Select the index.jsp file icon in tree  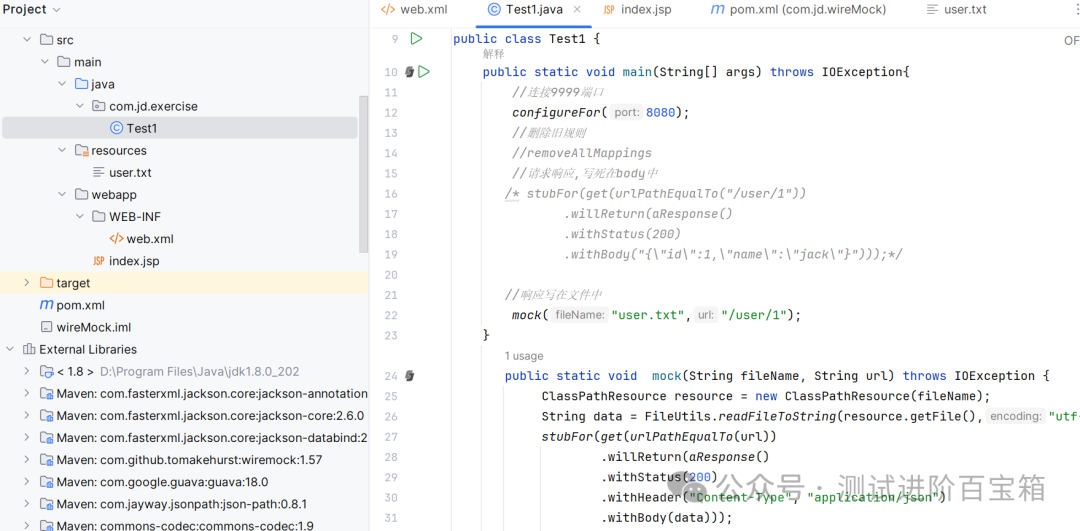click(x=99, y=261)
